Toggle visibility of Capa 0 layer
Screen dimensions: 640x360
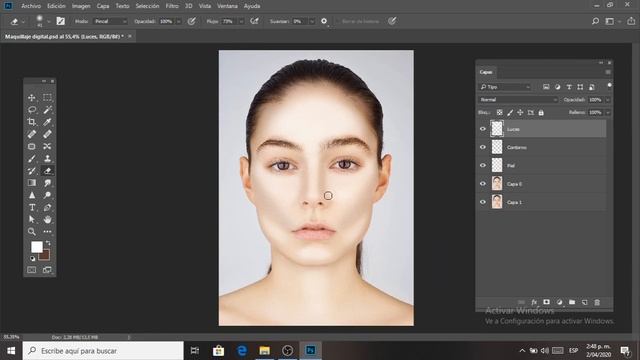[x=483, y=184]
